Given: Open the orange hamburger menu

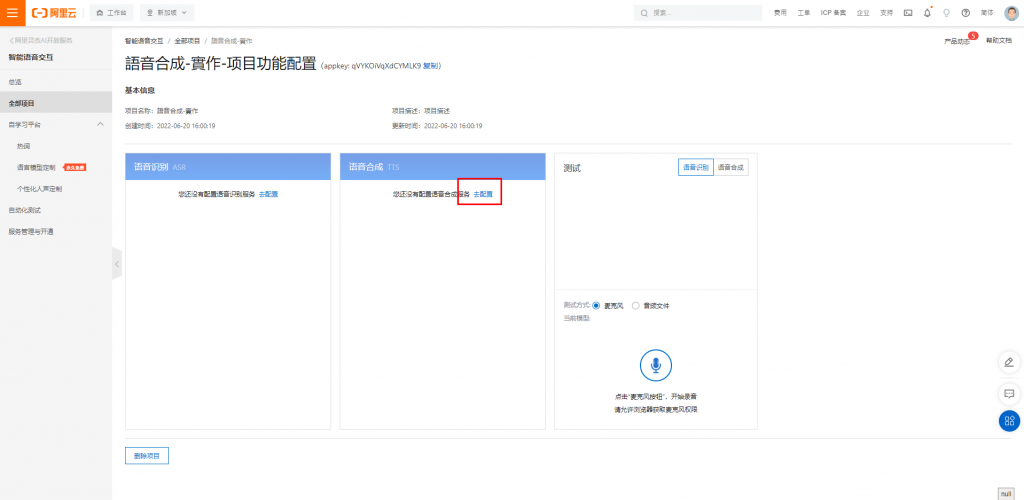Looking at the screenshot, I should (x=12, y=12).
